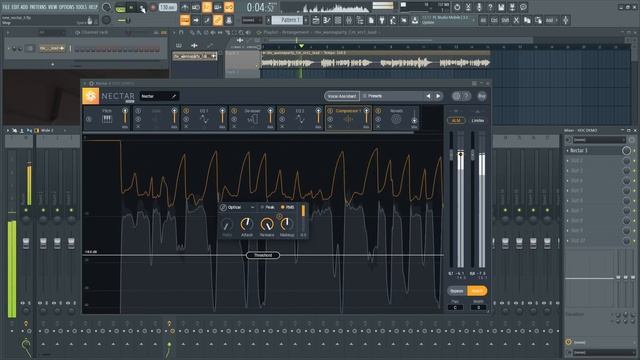Click the tempo field showing 130
640x360 pixels.
[x=168, y=7]
